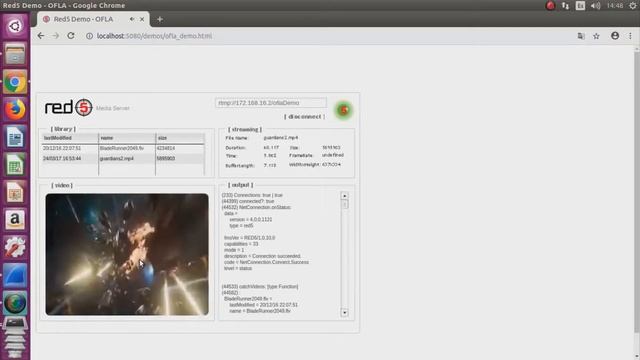Viewport: 640px width, 360px height.
Task: Close the Red5 Demo - OFLA tab
Action: [x=142, y=19]
